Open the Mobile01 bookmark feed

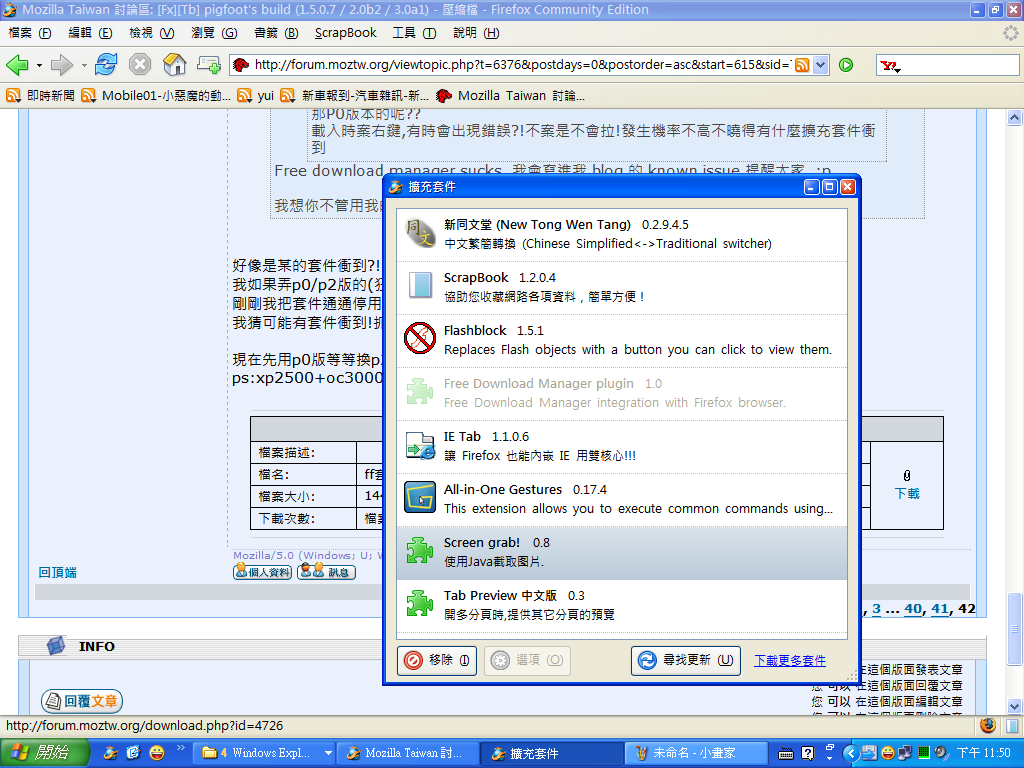click(156, 95)
